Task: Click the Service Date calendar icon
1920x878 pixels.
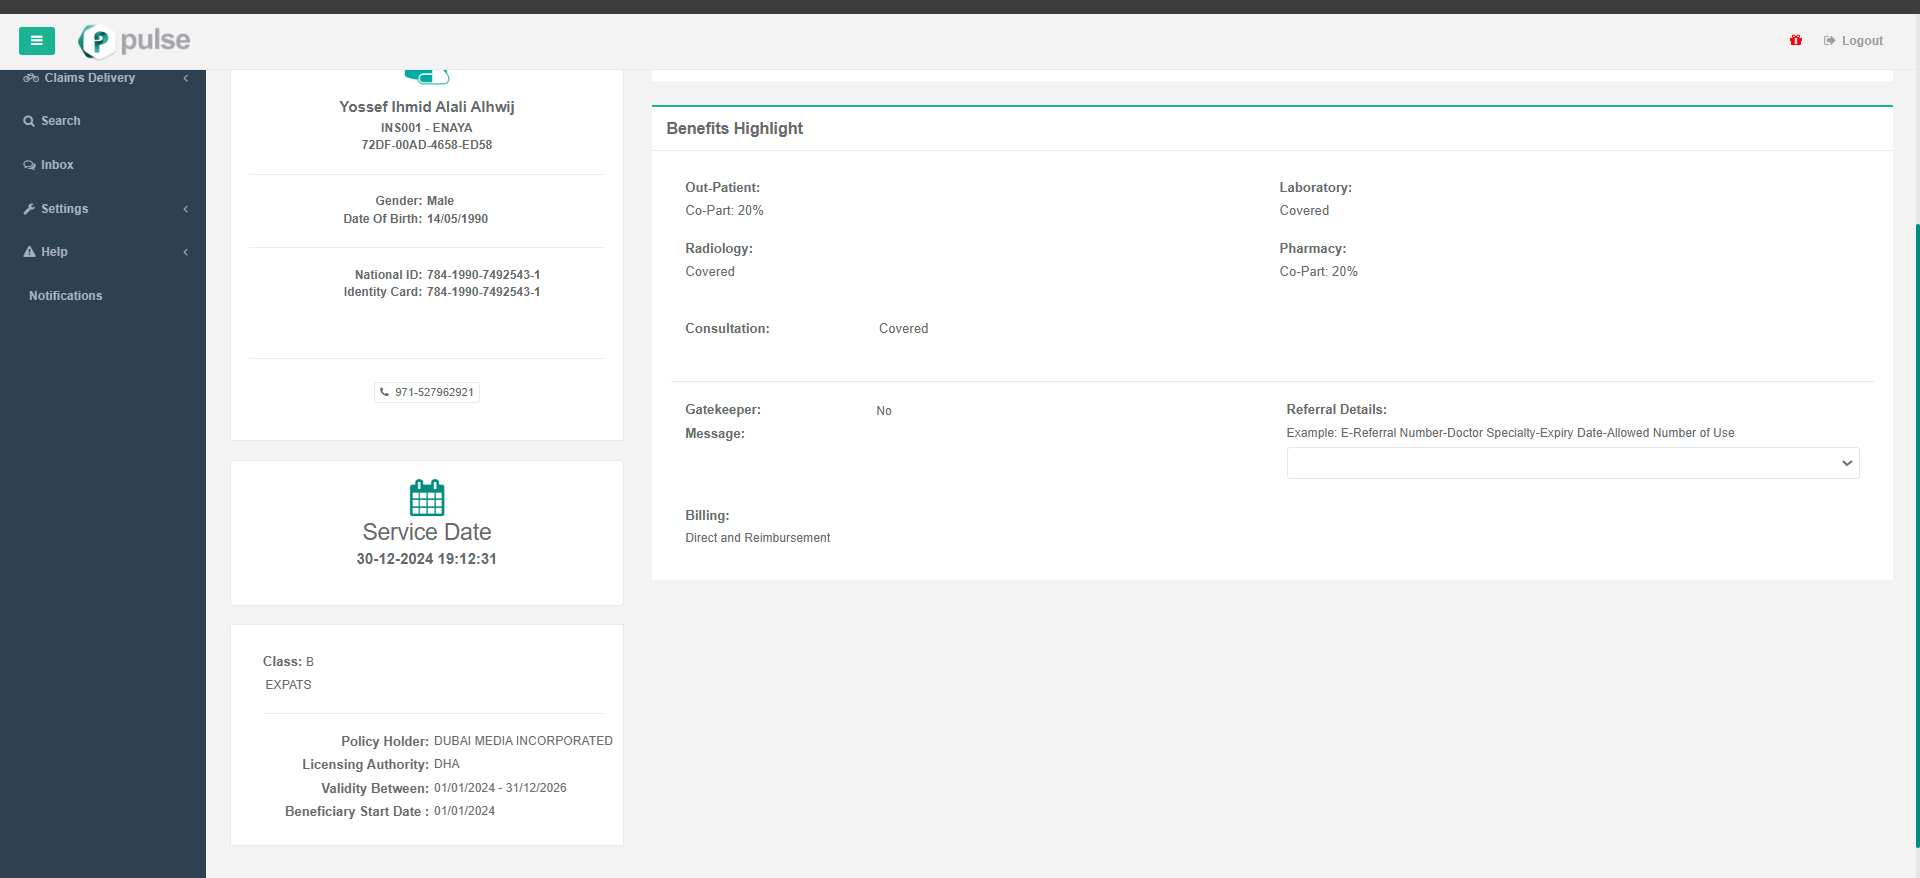Action: pos(427,497)
